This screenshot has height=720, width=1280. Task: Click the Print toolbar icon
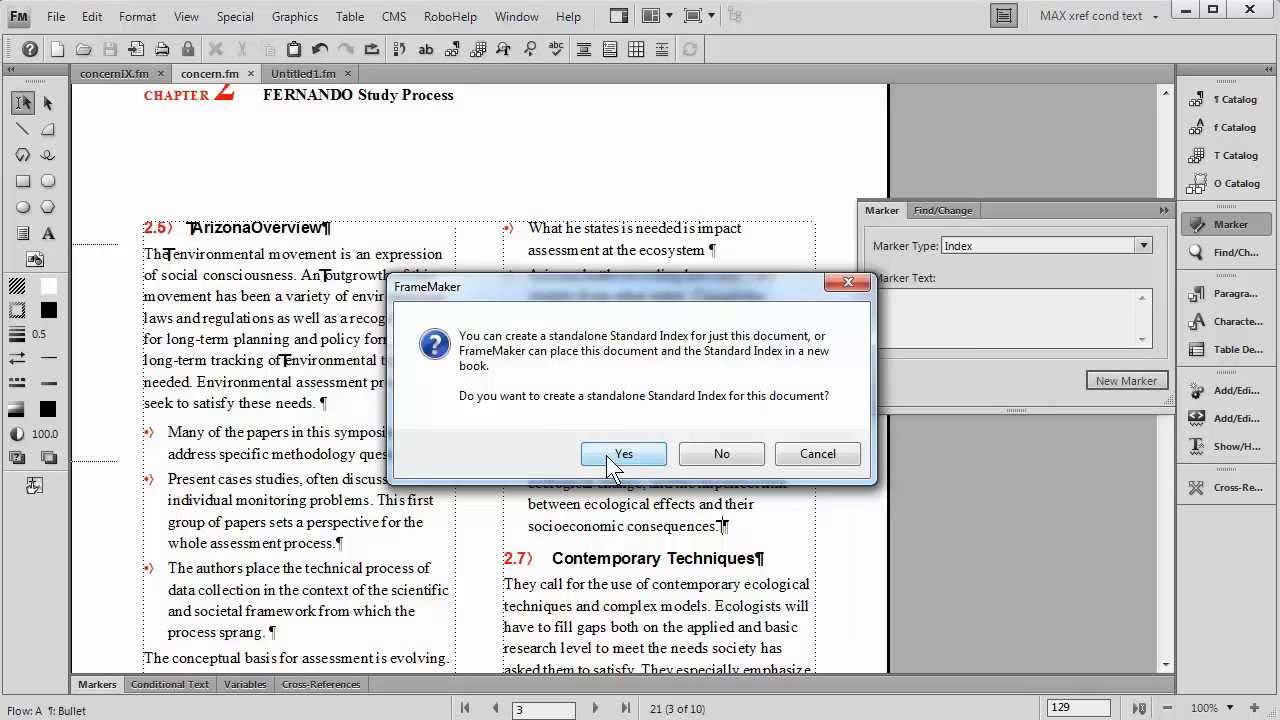tap(162, 49)
